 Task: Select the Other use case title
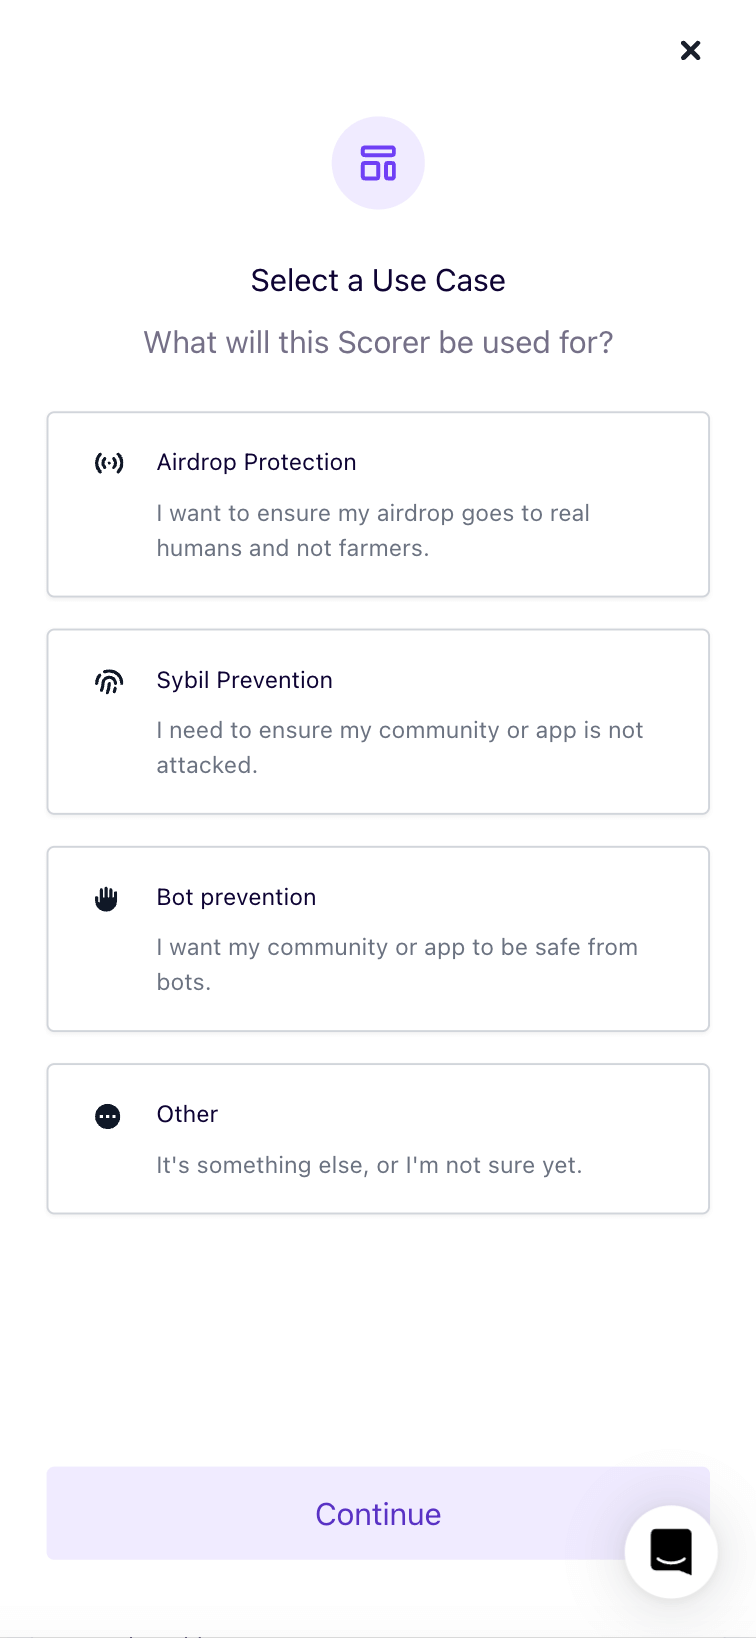pos(187,1114)
